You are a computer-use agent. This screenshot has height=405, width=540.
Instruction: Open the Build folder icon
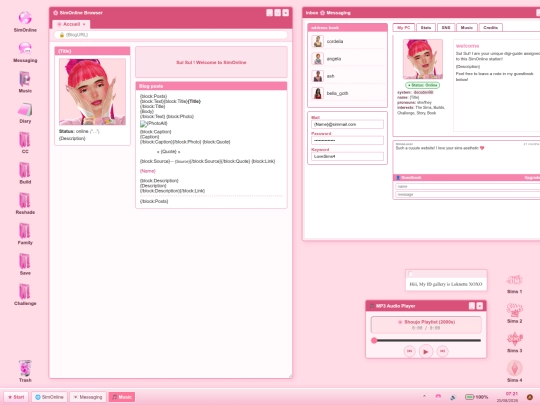(x=25, y=173)
